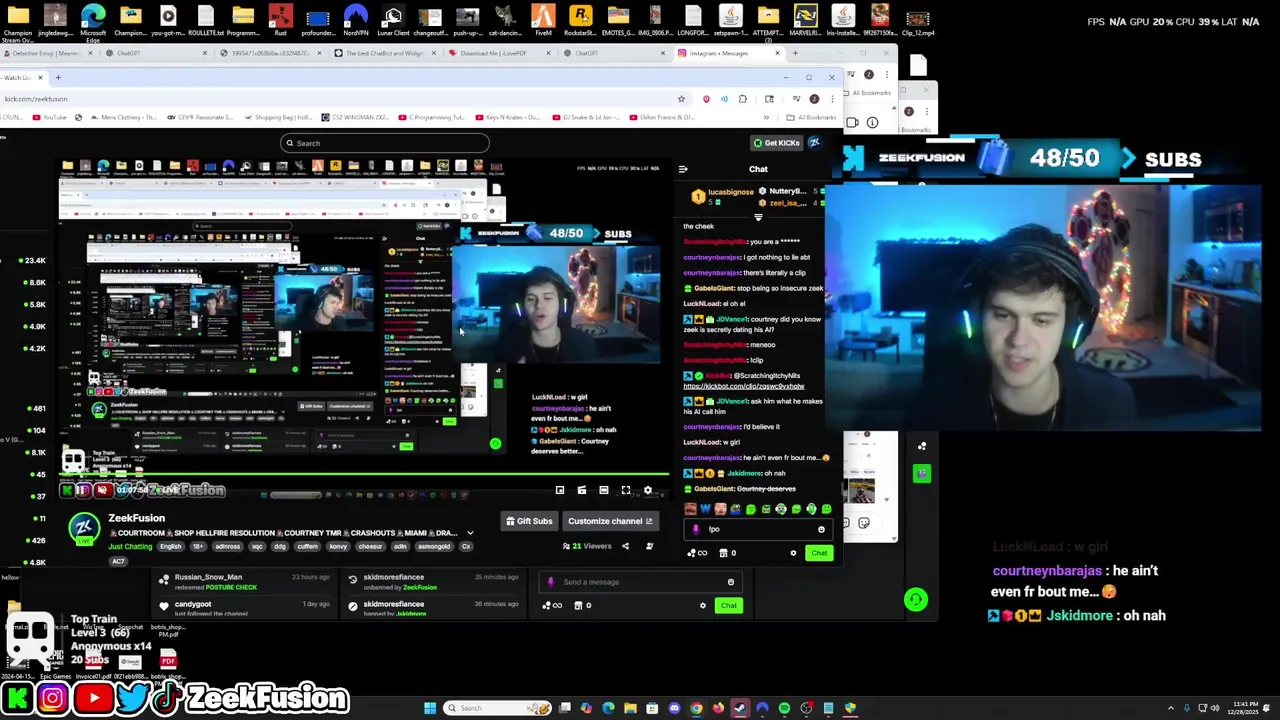Click the Send a message field
The height and width of the screenshot is (720, 1280).
(639, 582)
